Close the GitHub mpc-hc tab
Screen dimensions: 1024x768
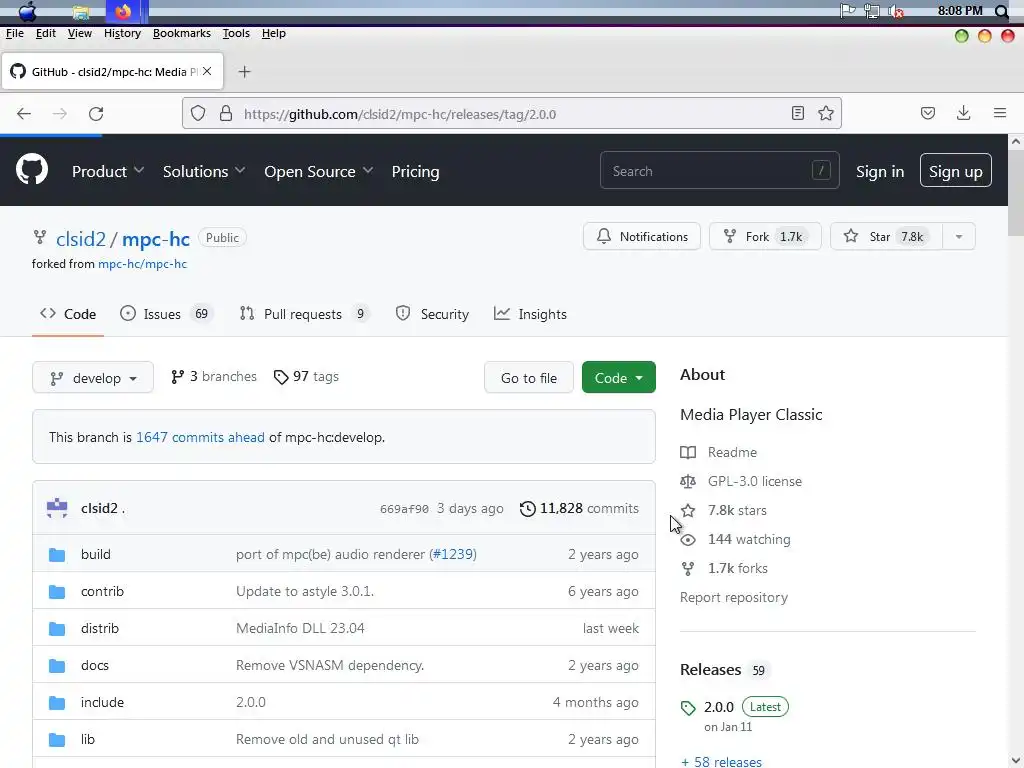pos(207,71)
